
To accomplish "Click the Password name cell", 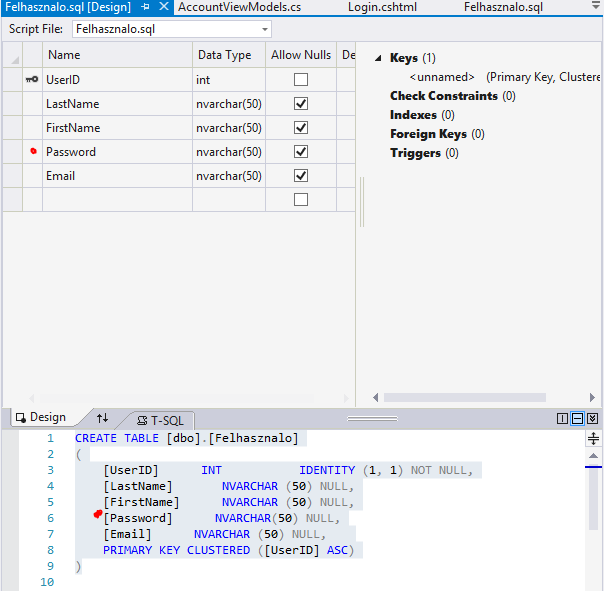I will tap(117, 152).
